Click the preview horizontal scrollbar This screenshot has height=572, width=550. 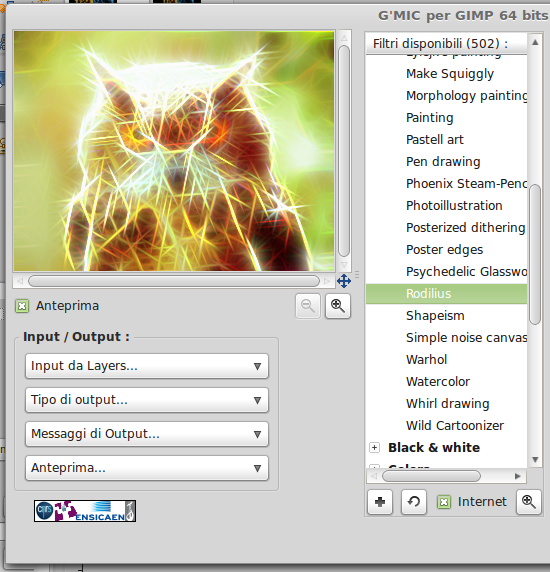(x=174, y=281)
